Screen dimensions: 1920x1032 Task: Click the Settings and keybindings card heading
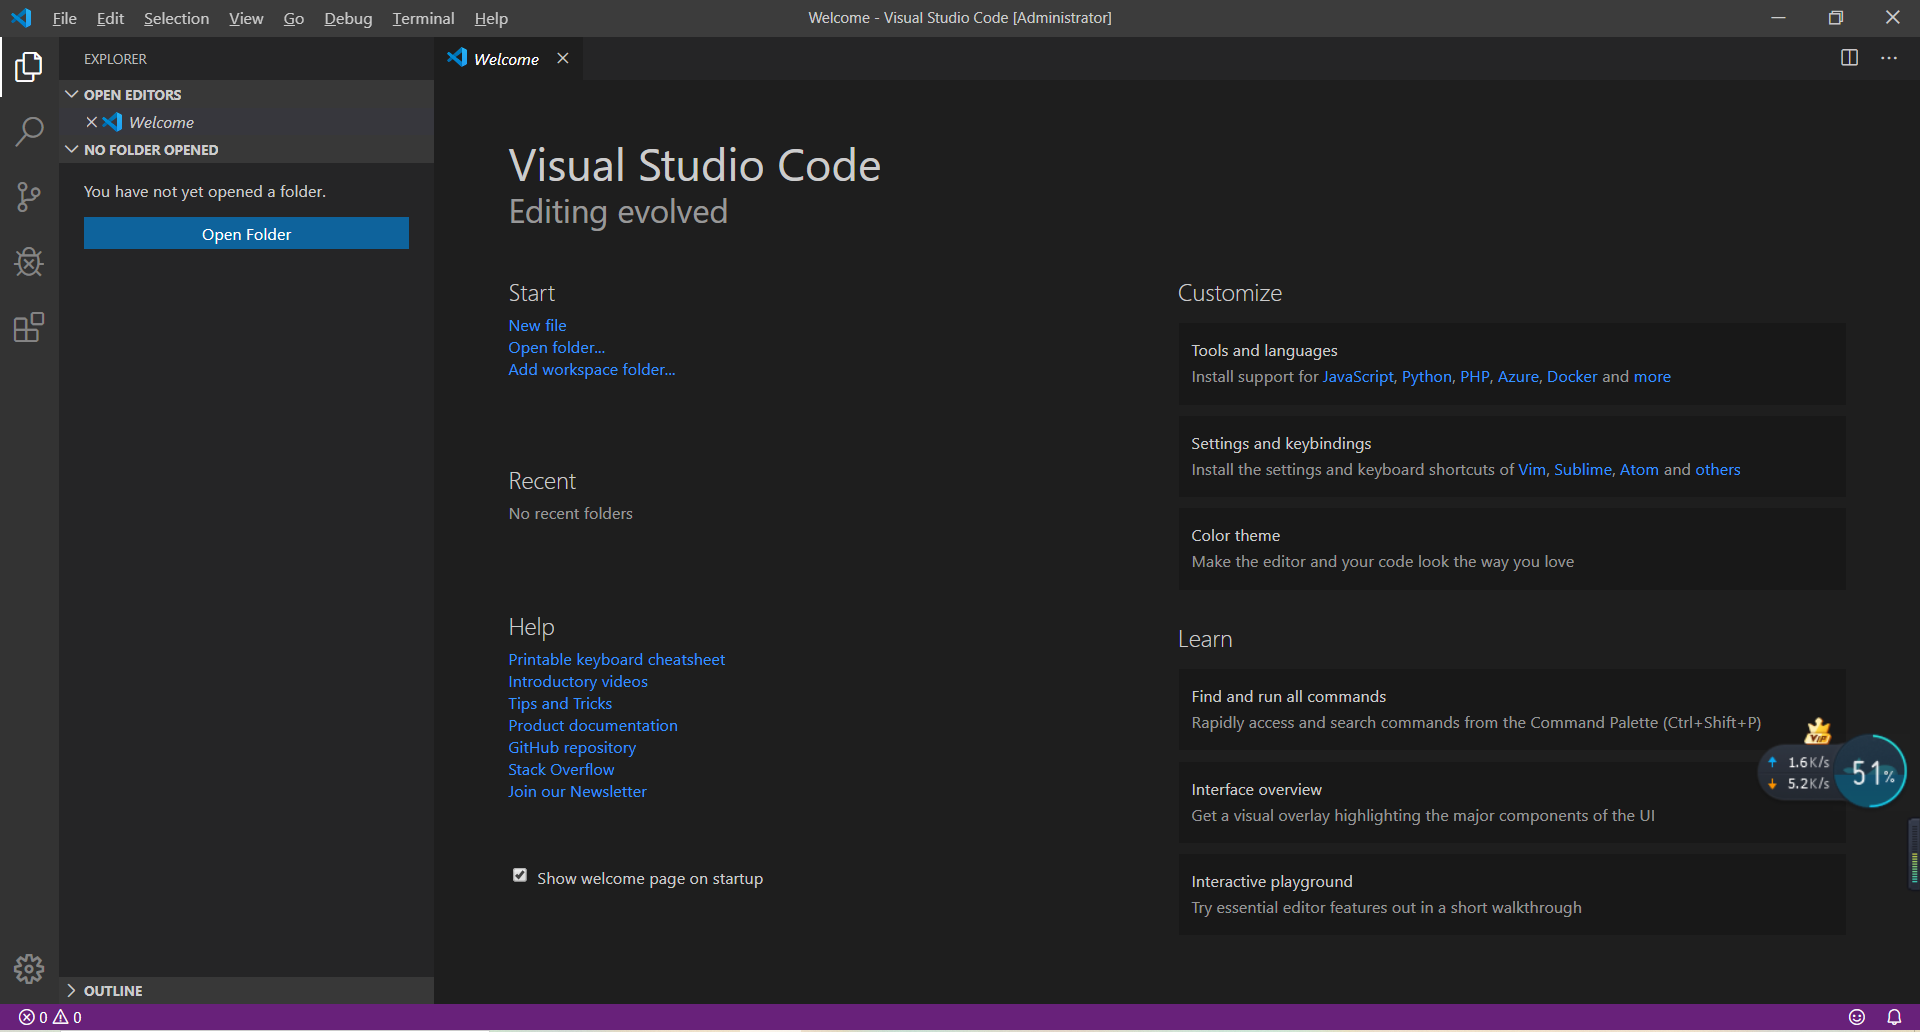tap(1281, 443)
